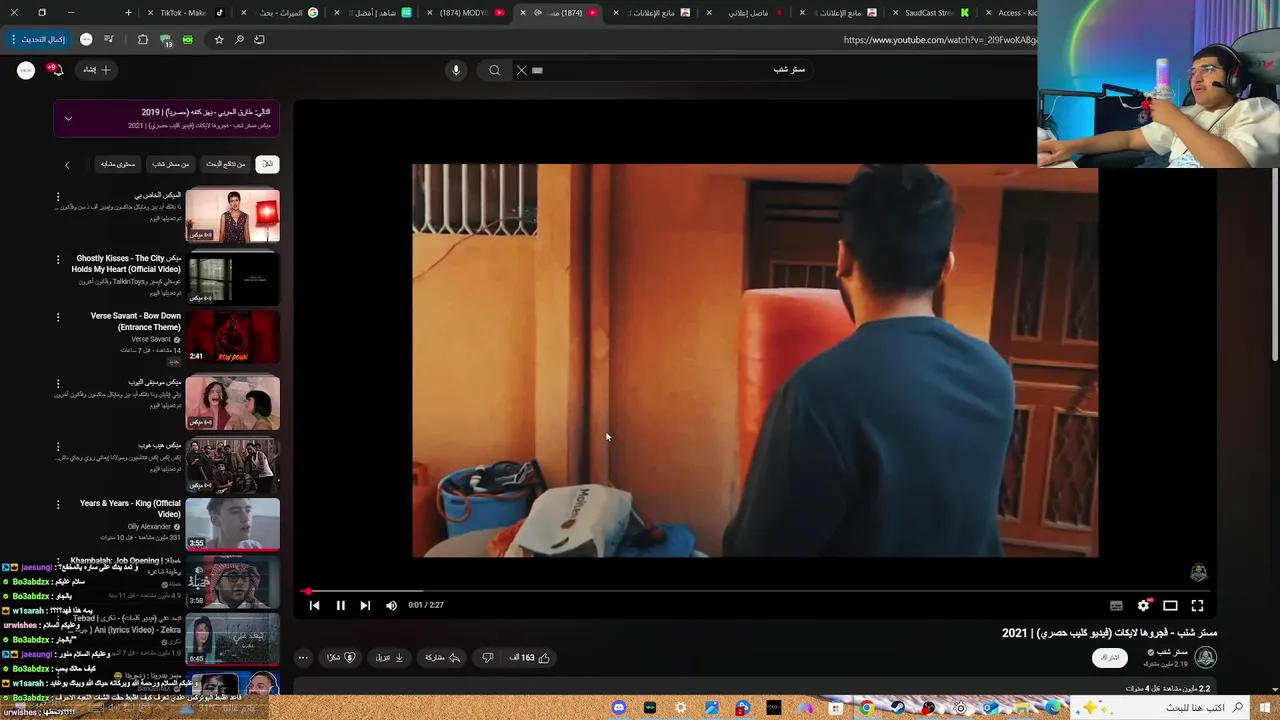The width and height of the screenshot is (1280, 720).
Task: Click the browser address bar URL
Action: (940, 40)
